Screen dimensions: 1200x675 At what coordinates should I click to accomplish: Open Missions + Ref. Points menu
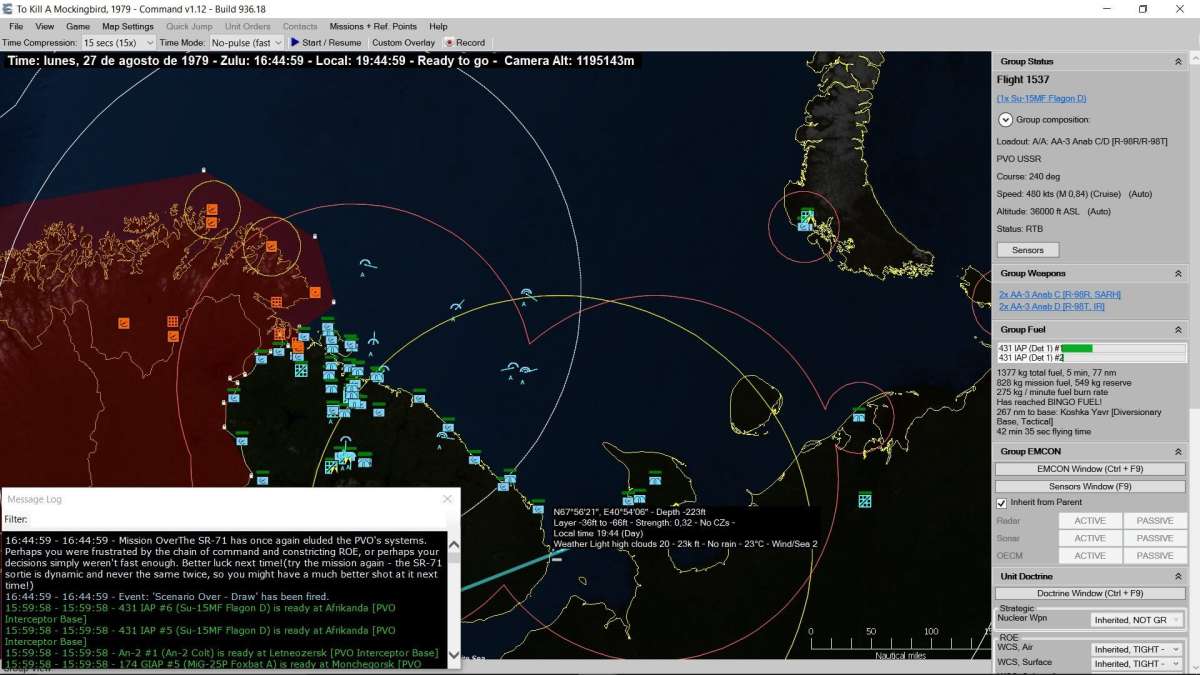point(373,26)
